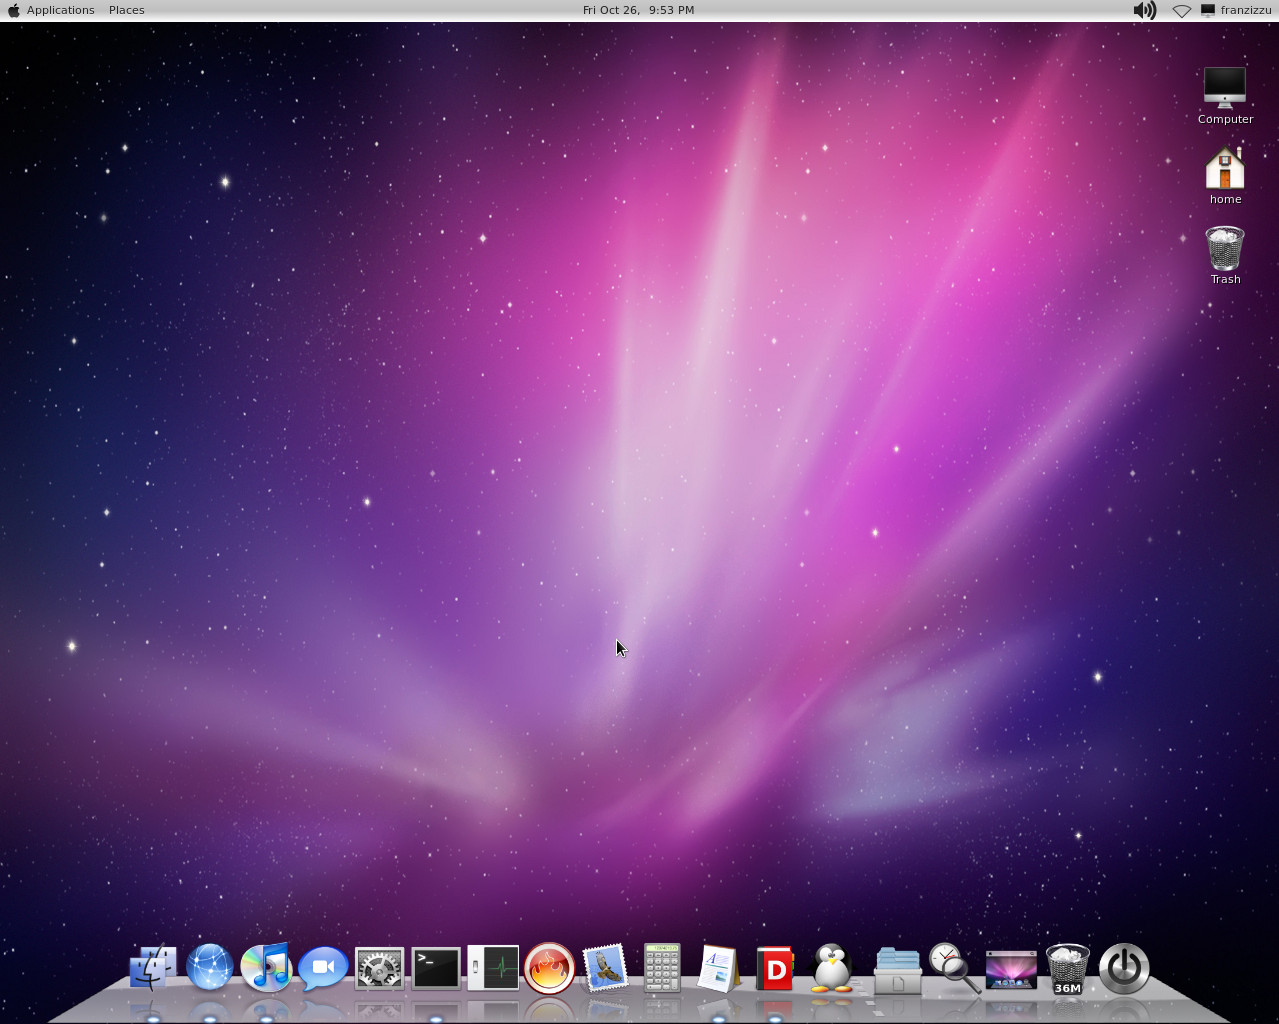Image resolution: width=1279 pixels, height=1024 pixels.
Task: Launch the text document editor icon in dock
Action: 718,968
